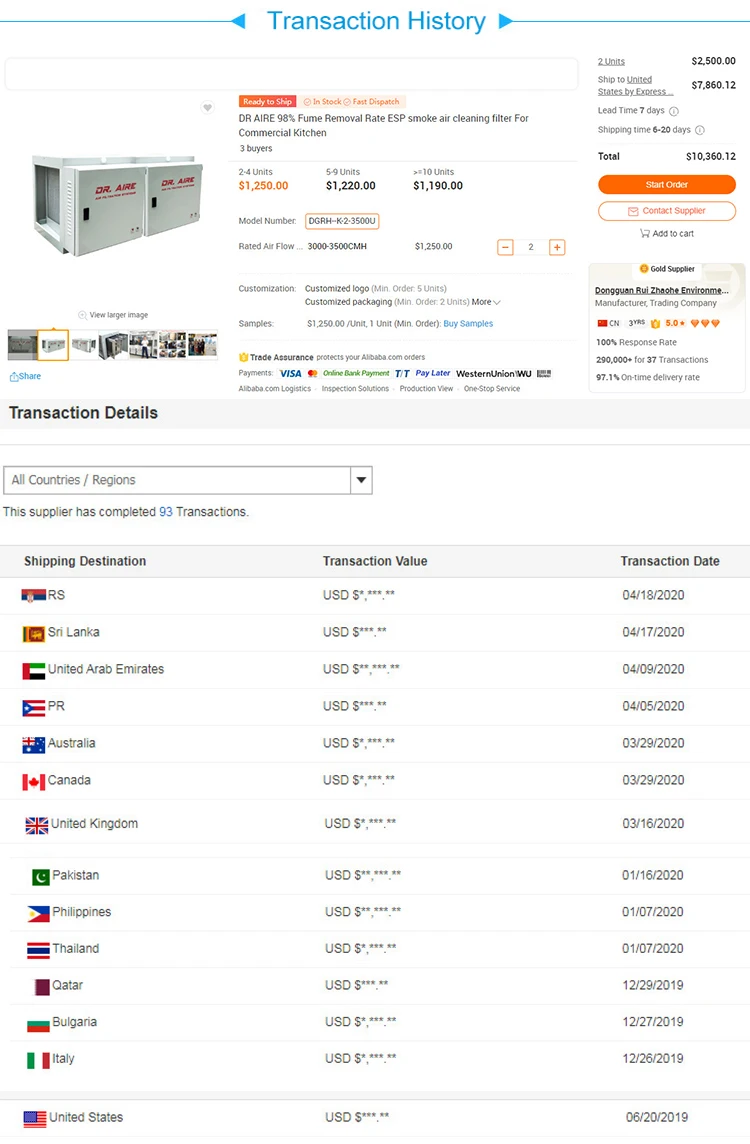This screenshot has height=1144, width=750.
Task: Click the Australia flag icon
Action: point(34,744)
